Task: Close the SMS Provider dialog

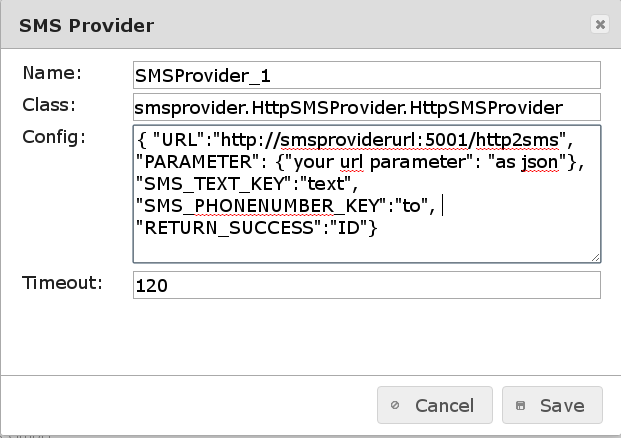Action: pyautogui.click(x=599, y=25)
